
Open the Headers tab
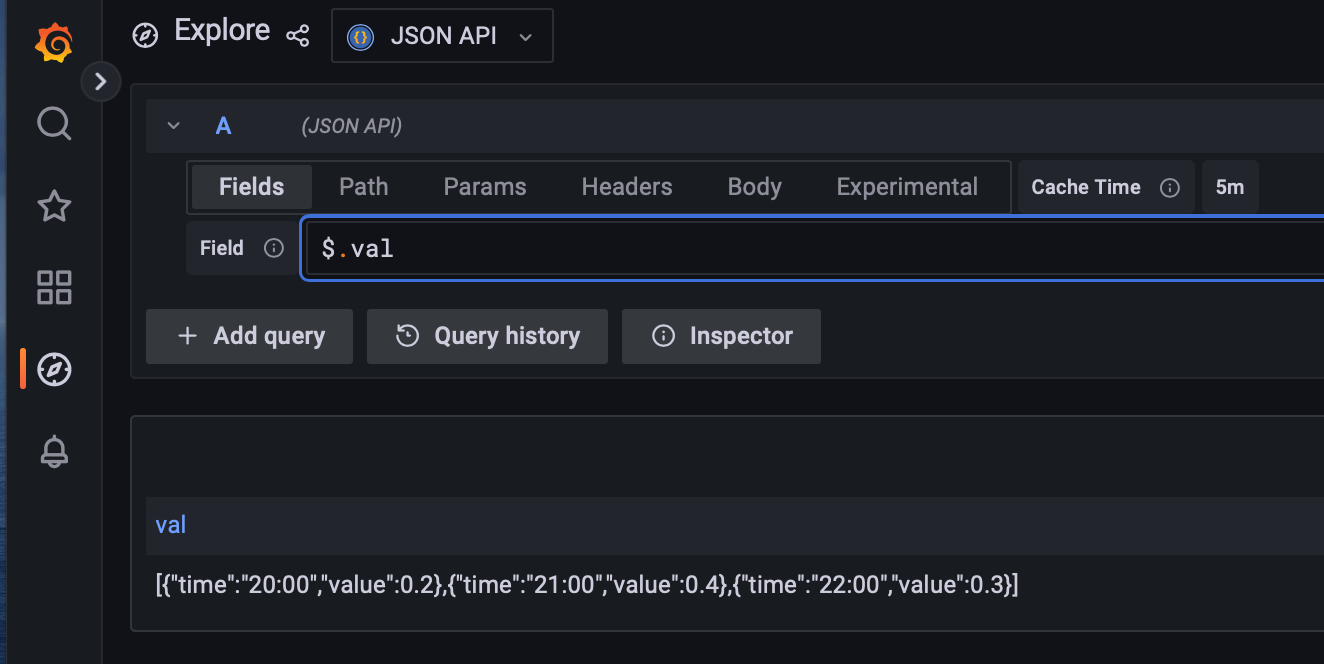pyautogui.click(x=627, y=187)
